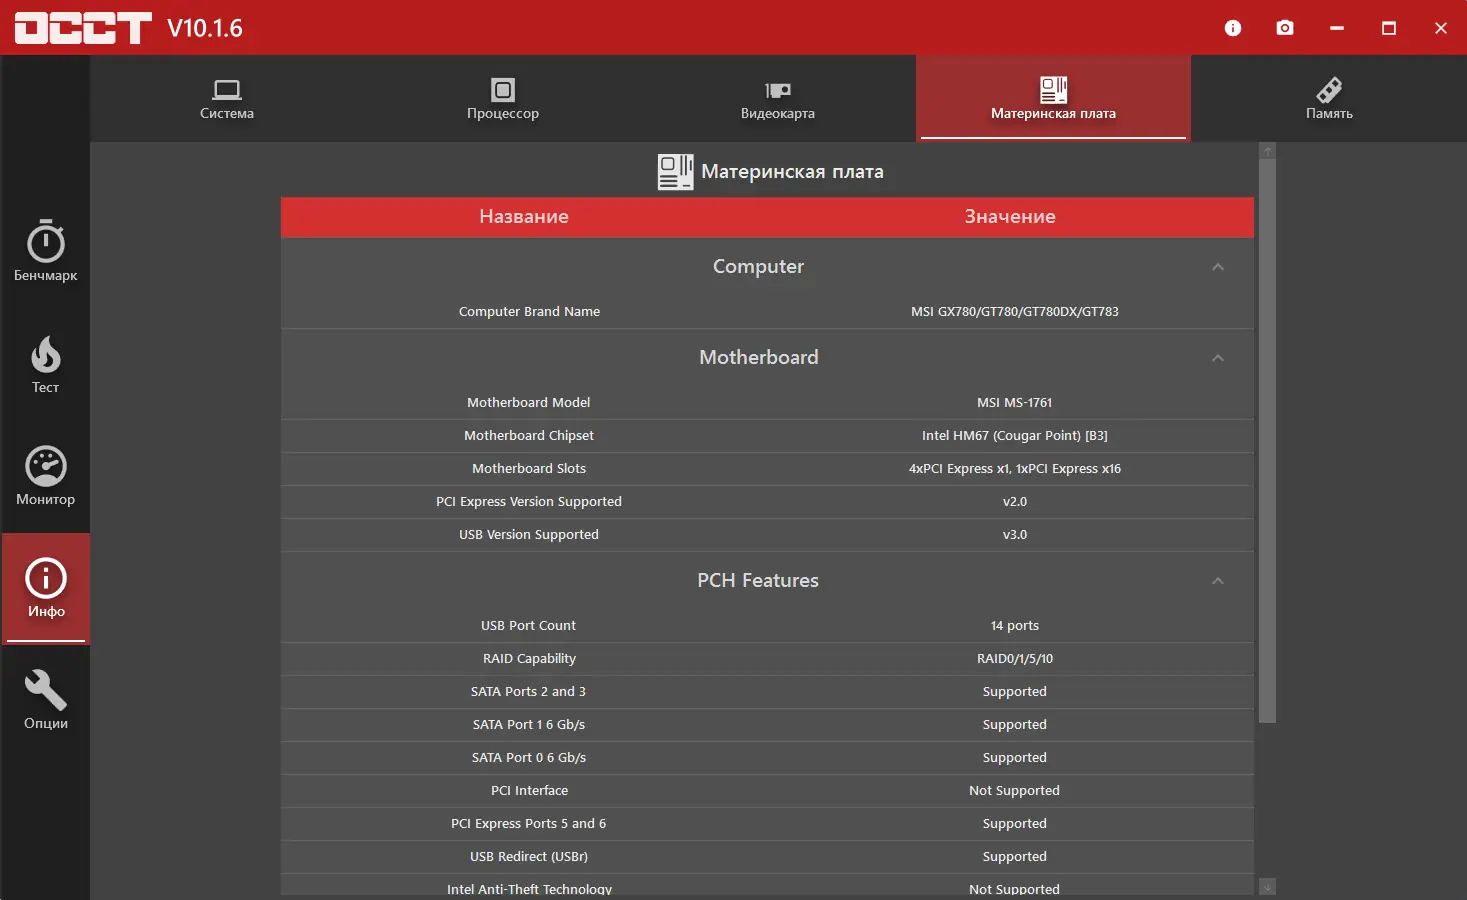1467x900 pixels.
Task: Click the 14 ports value
Action: point(1014,626)
